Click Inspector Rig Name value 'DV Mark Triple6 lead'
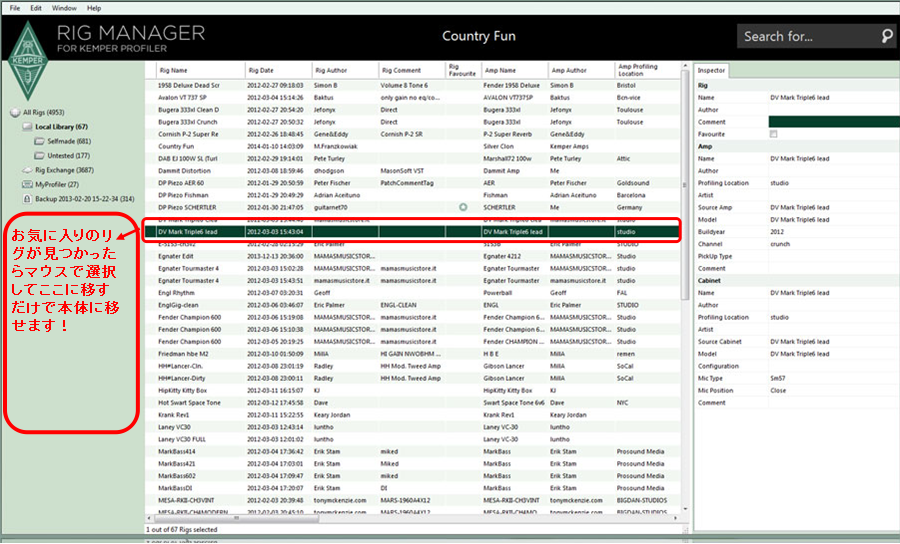Image resolution: width=900 pixels, height=544 pixels. [x=800, y=98]
